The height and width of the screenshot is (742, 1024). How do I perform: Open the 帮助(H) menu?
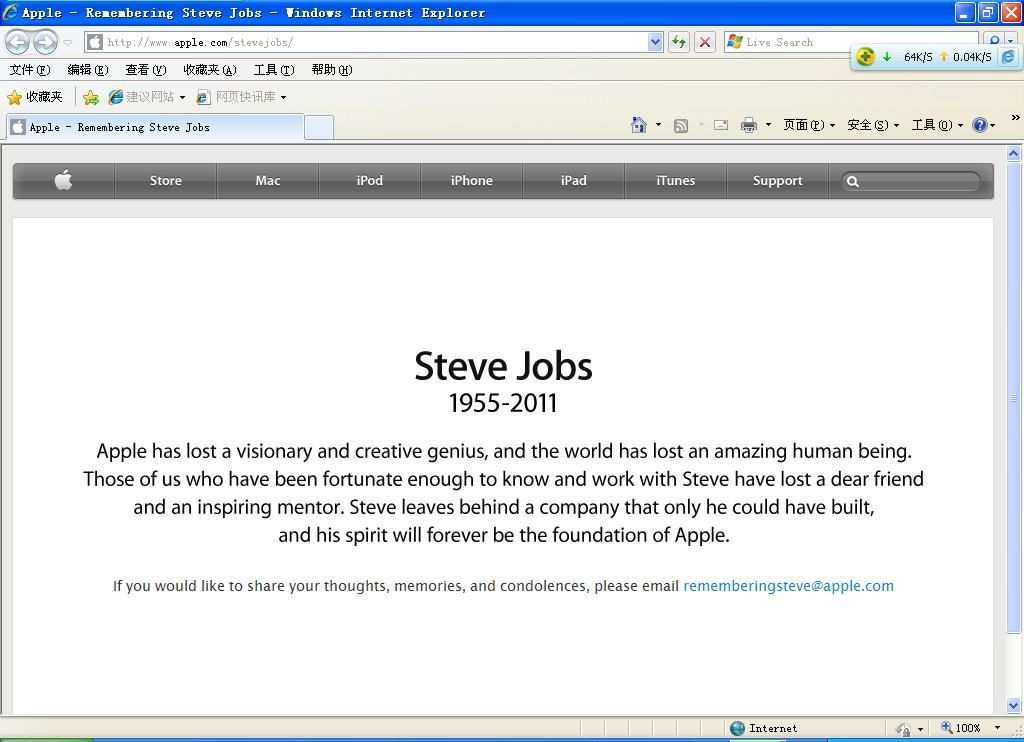click(332, 69)
